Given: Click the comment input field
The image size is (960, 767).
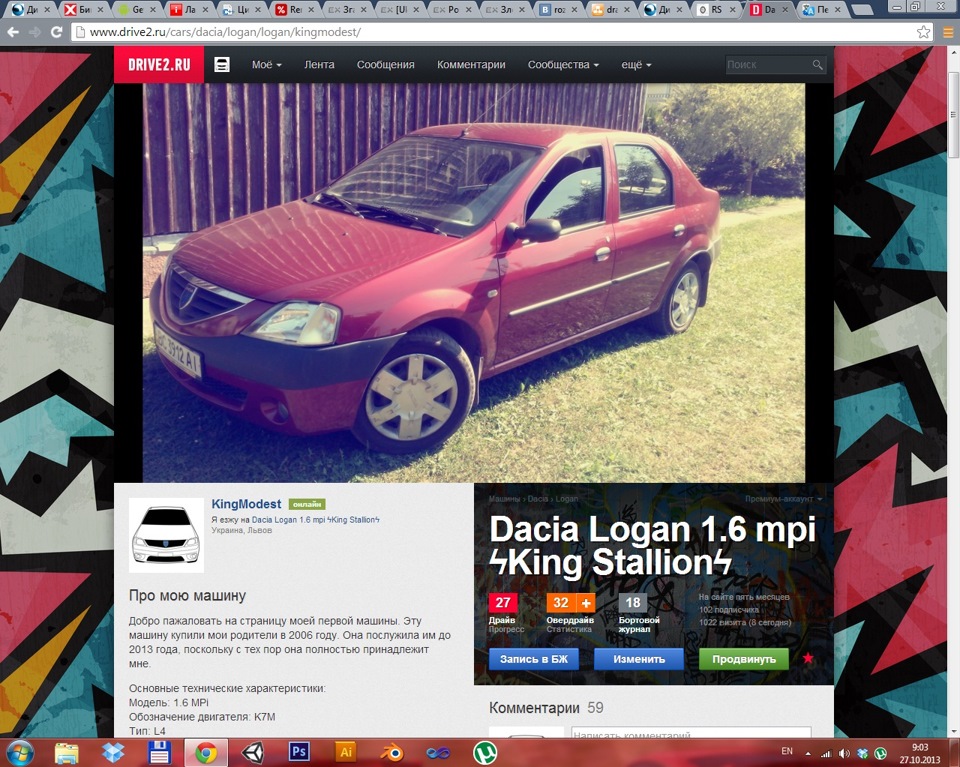Looking at the screenshot, I should tap(691, 732).
